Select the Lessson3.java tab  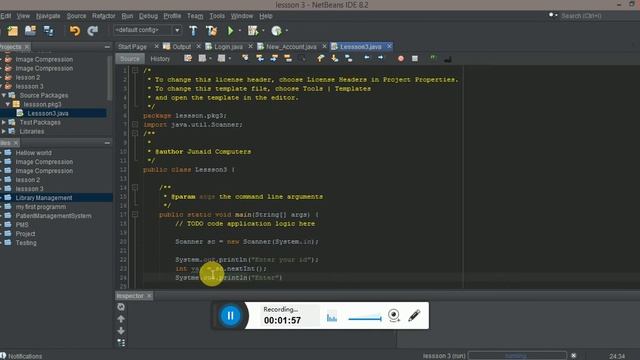pyautogui.click(x=360, y=47)
